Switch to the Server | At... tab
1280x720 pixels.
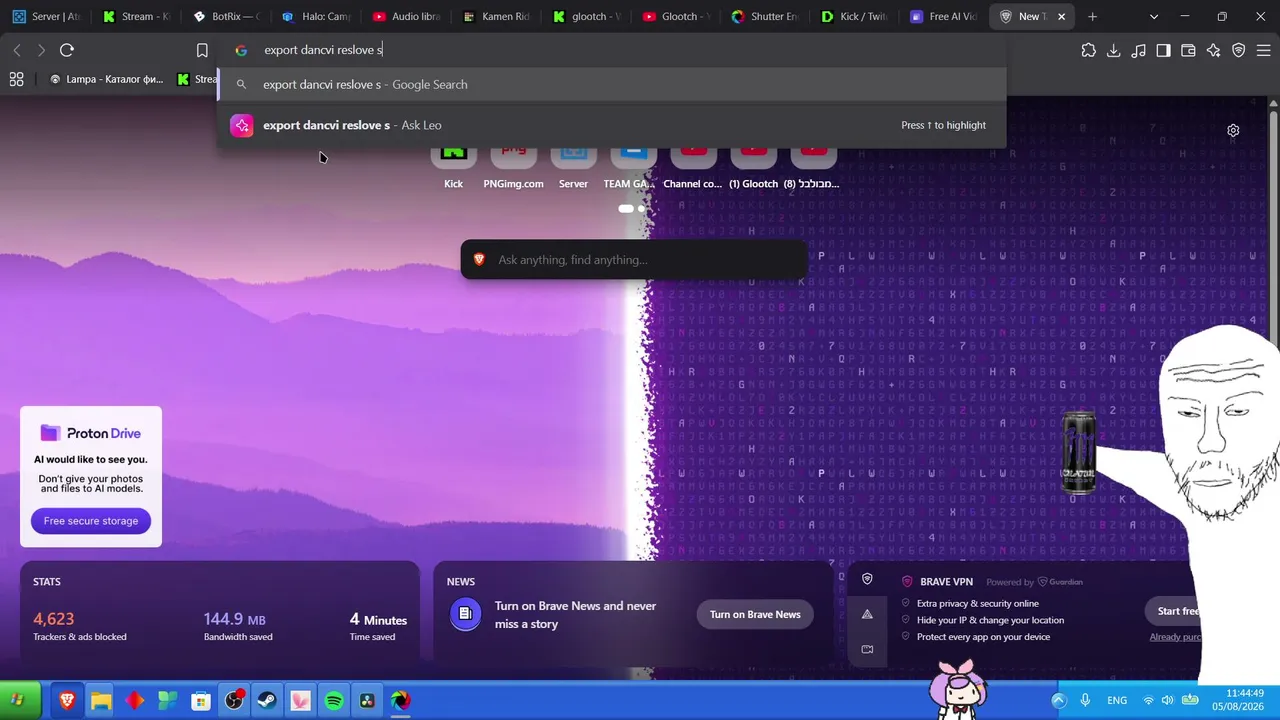point(46,17)
